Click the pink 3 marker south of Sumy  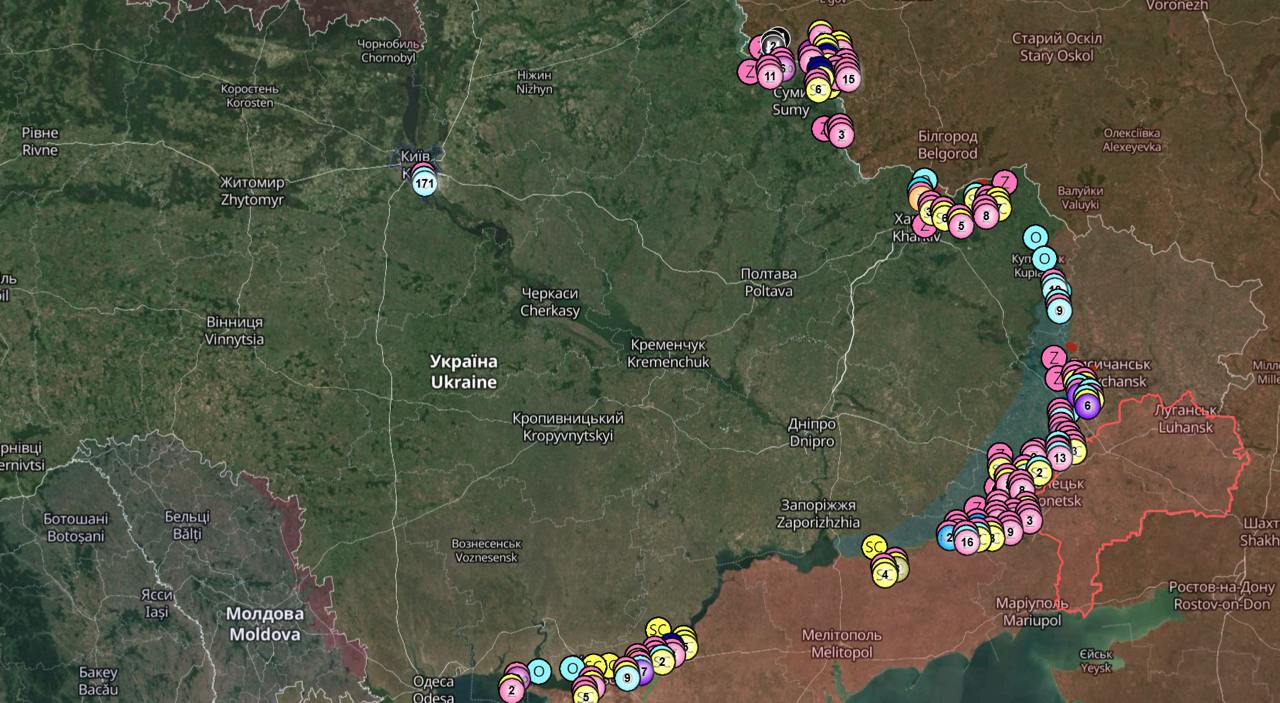pyautogui.click(x=840, y=134)
